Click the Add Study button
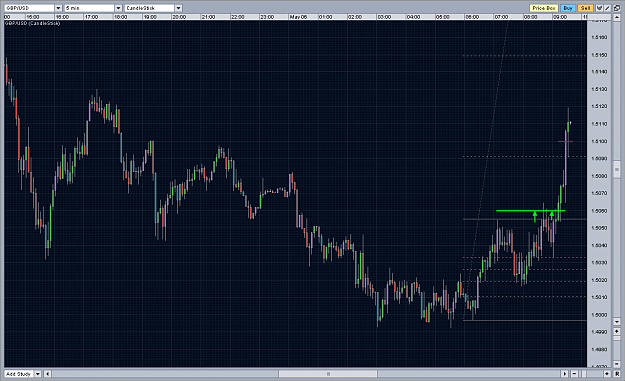 tap(18, 374)
